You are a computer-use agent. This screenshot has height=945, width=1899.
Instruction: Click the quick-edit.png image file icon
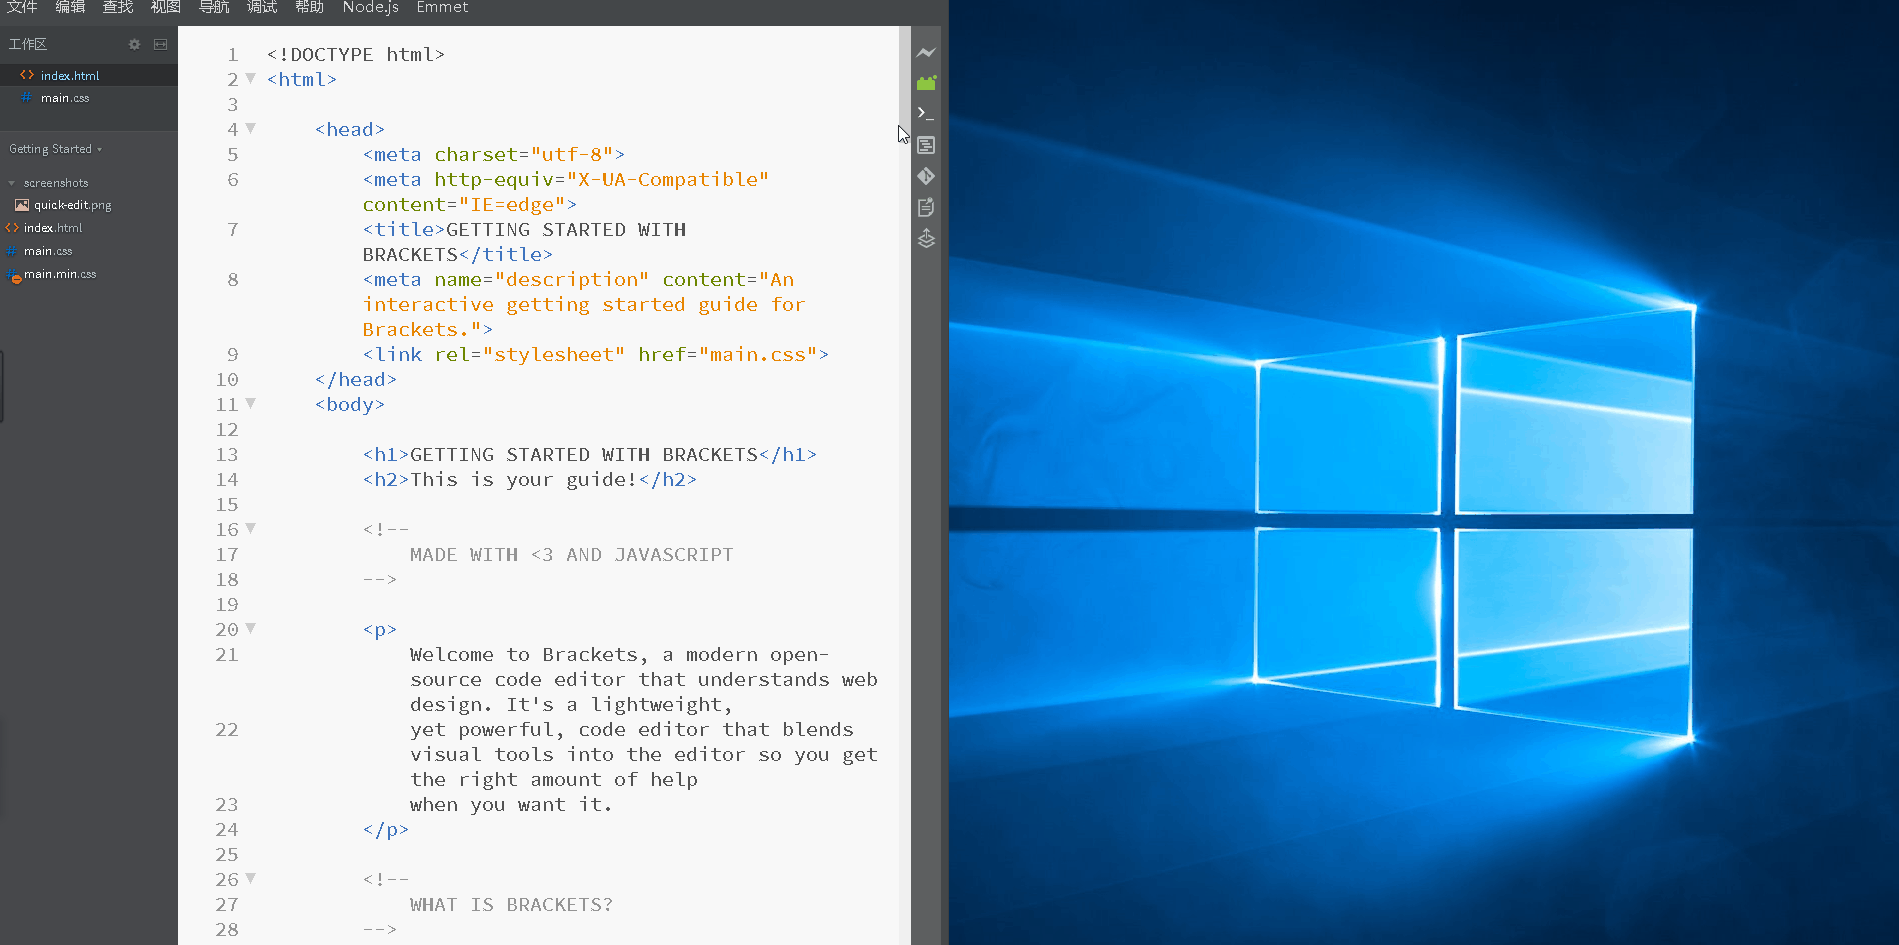click(22, 205)
